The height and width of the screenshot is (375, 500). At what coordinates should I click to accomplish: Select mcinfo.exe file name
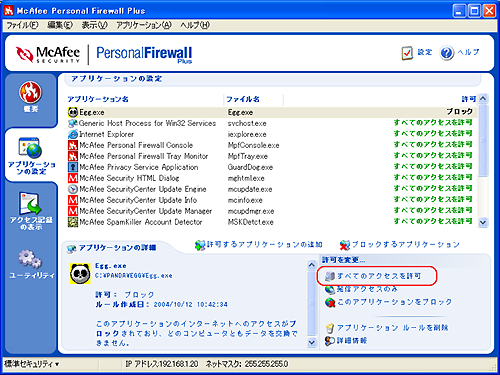tap(245, 200)
